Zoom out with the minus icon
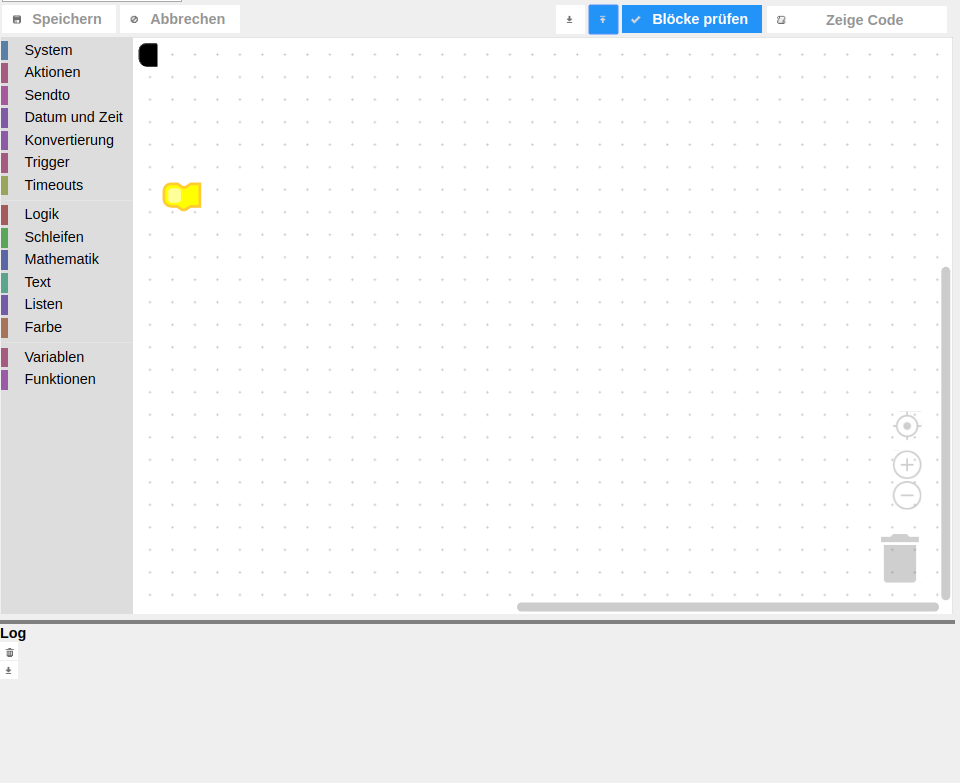The width and height of the screenshot is (960, 783). click(x=907, y=495)
